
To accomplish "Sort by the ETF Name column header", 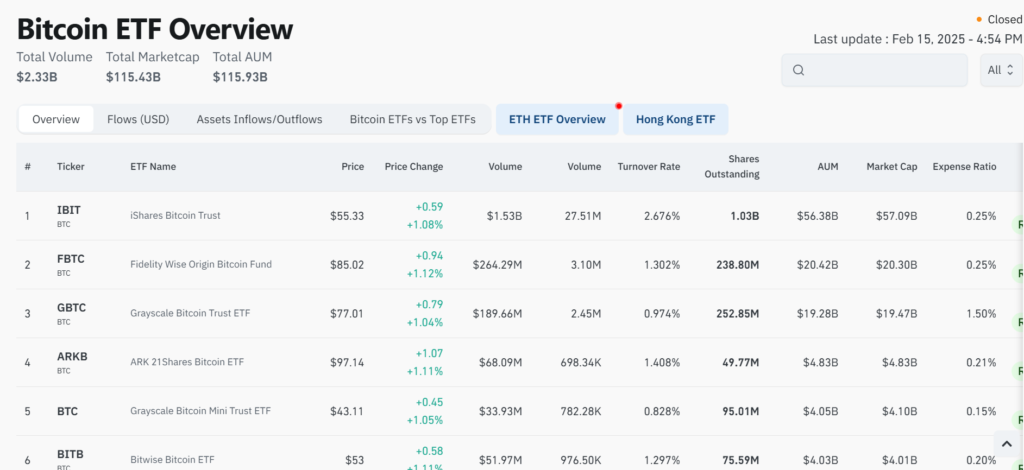I will 153,166.
